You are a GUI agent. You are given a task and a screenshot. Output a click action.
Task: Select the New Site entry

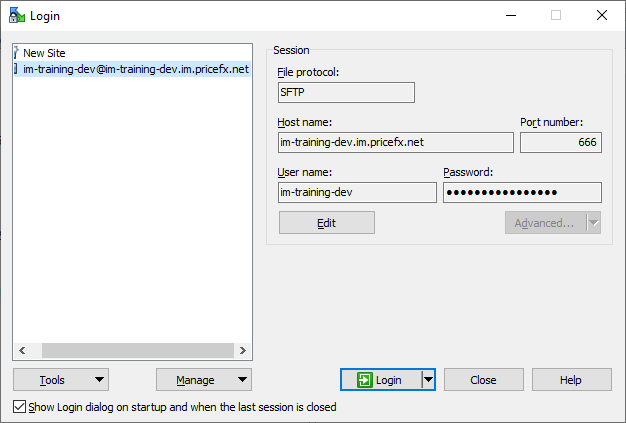[x=44, y=52]
